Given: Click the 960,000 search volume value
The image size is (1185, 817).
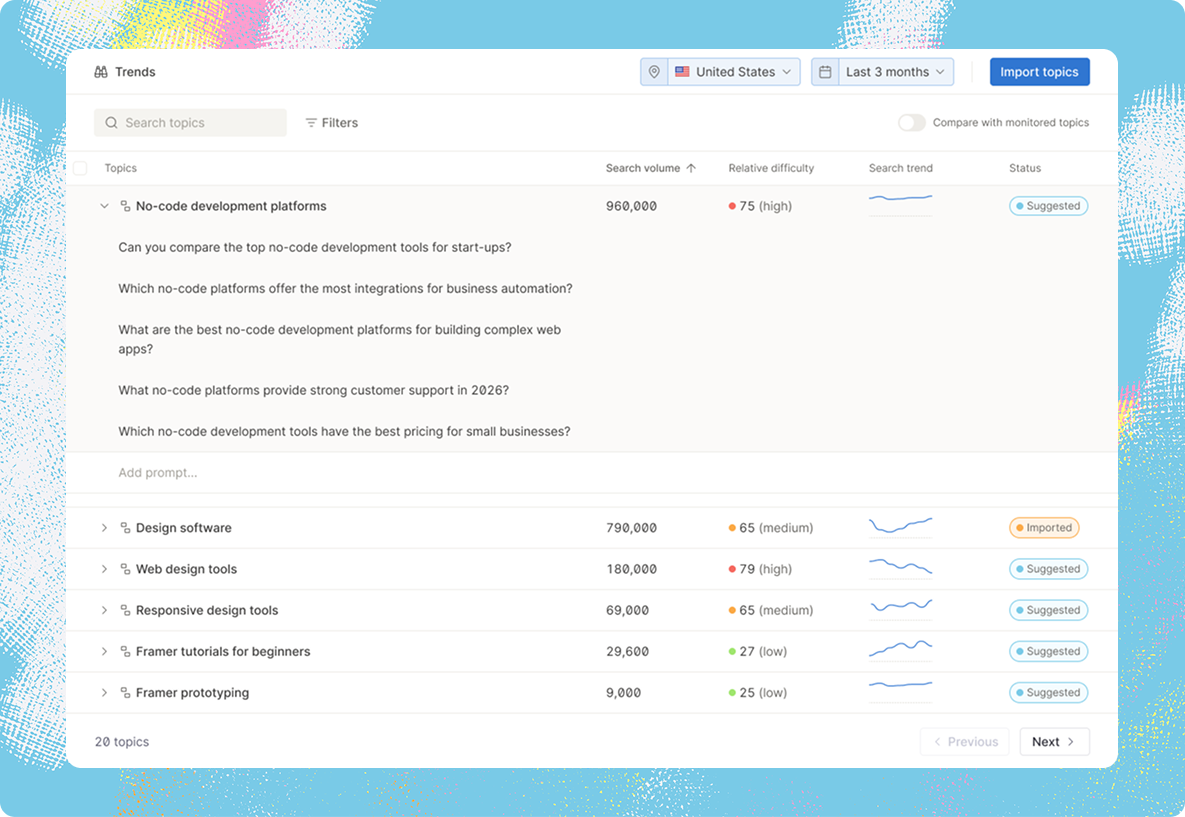Looking at the screenshot, I should tap(631, 206).
